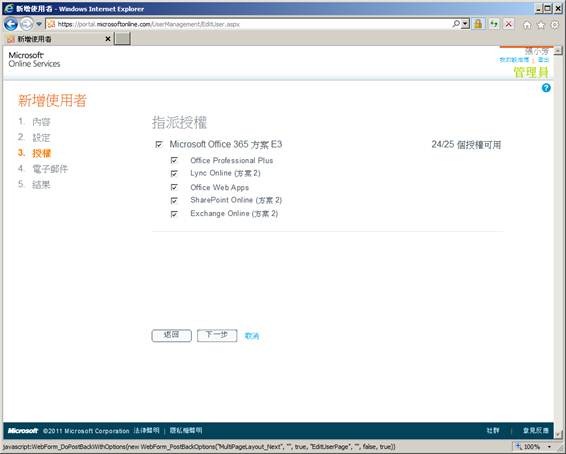Toggle Lync Online (方案 2) checkbox

(174, 173)
